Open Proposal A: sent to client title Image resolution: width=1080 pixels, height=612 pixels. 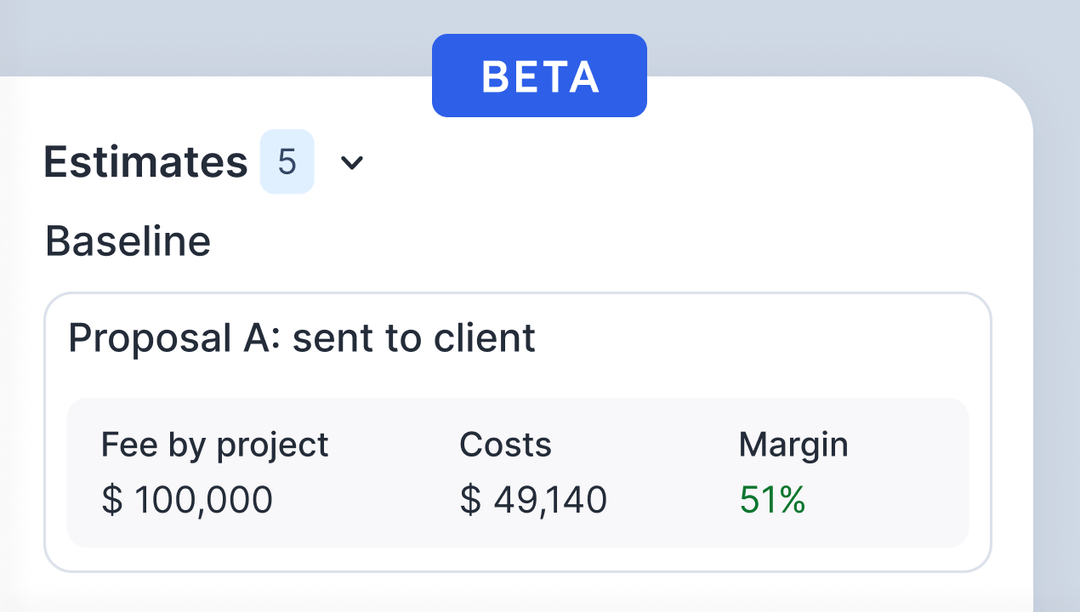[x=302, y=339]
